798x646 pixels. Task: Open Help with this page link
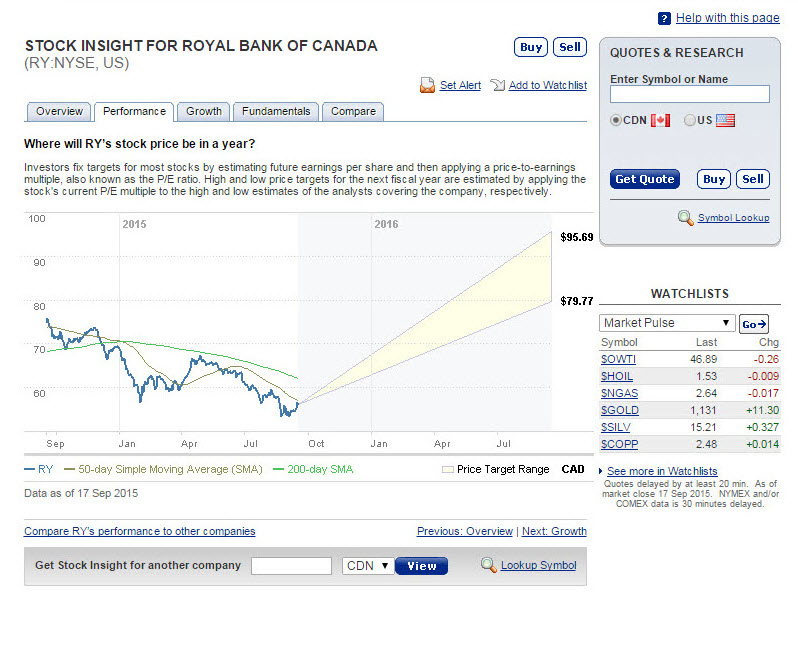coord(728,18)
